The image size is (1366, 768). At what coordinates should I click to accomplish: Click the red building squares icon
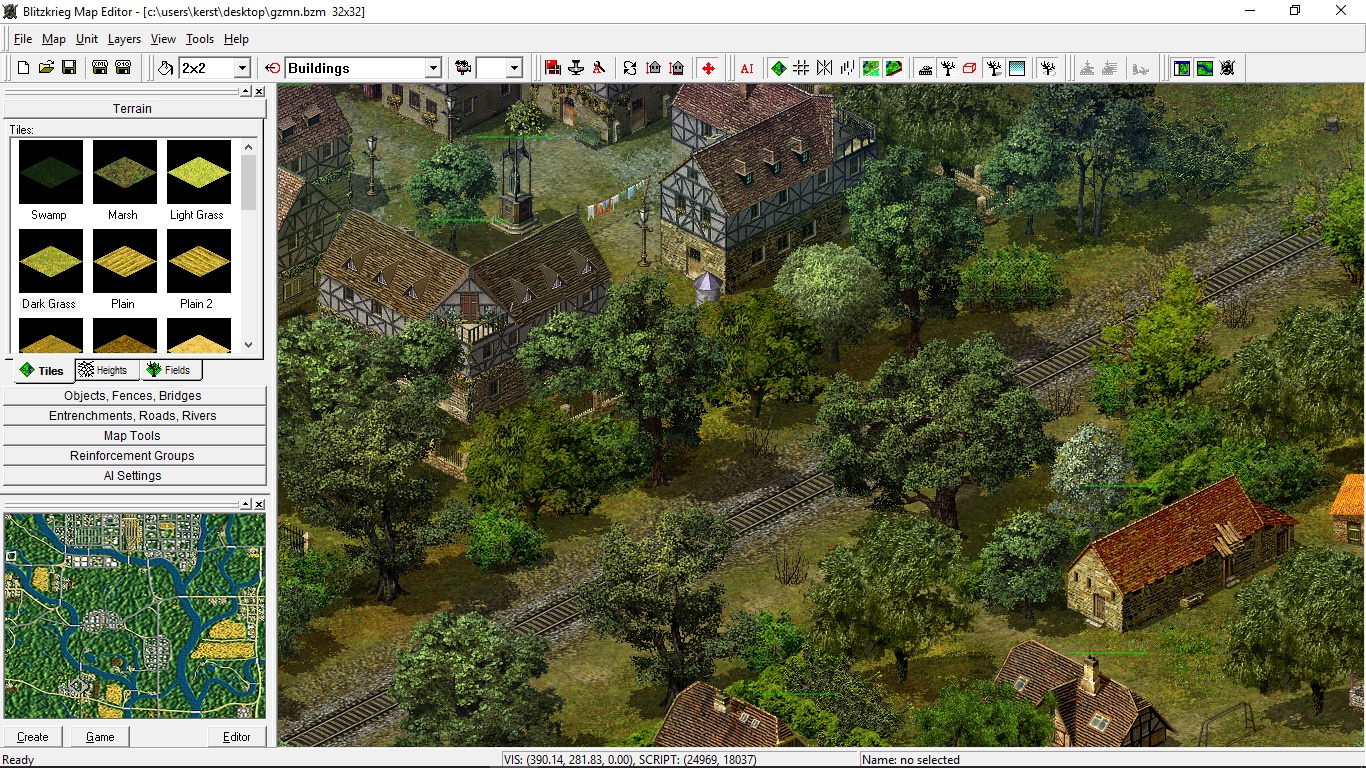pos(553,68)
